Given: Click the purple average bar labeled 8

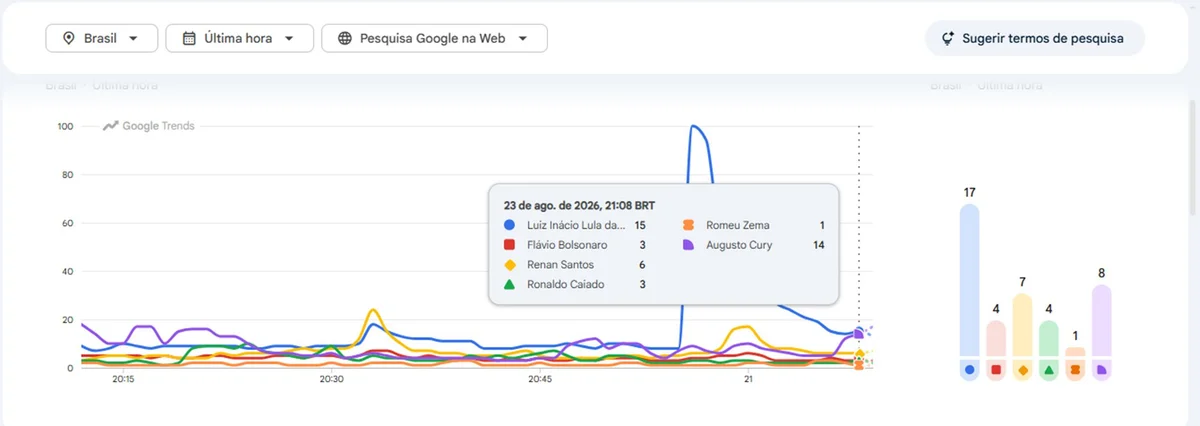Looking at the screenshot, I should tap(1101, 320).
